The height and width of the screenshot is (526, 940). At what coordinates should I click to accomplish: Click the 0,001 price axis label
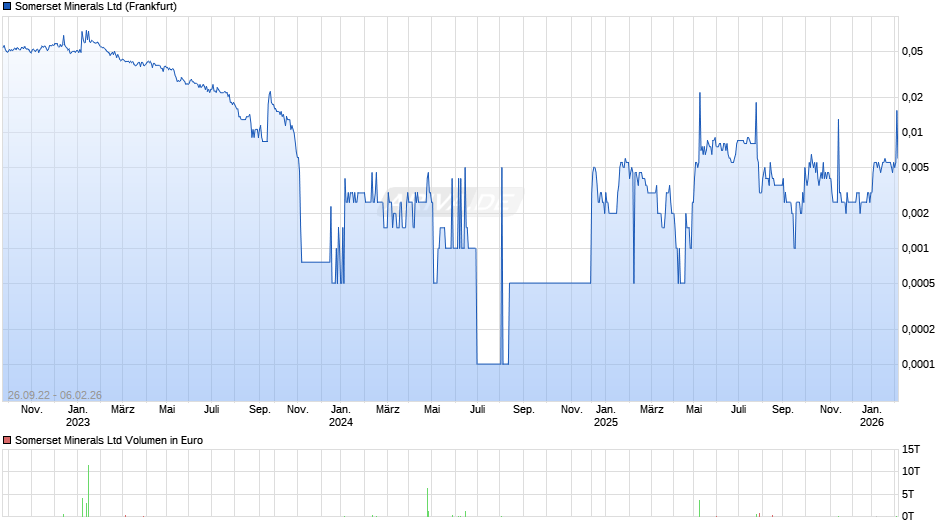tap(915, 248)
